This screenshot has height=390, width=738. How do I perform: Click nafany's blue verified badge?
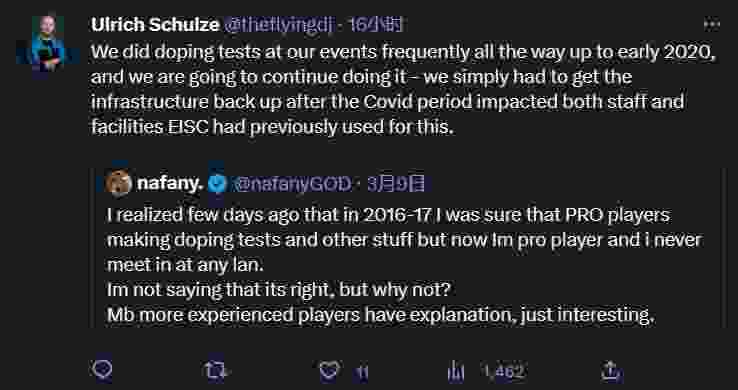pos(217,184)
